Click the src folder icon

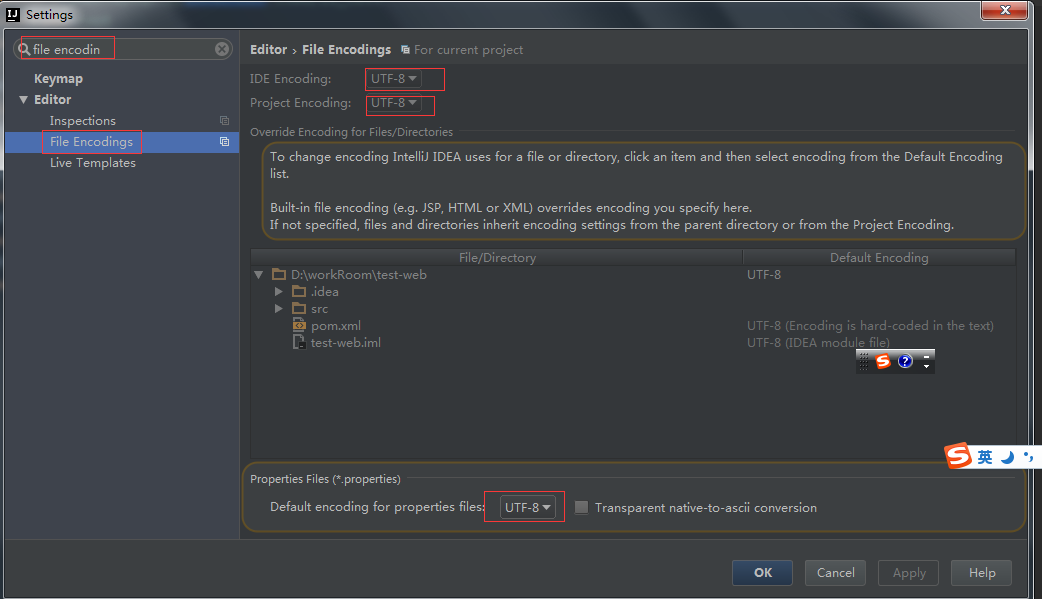pos(299,308)
